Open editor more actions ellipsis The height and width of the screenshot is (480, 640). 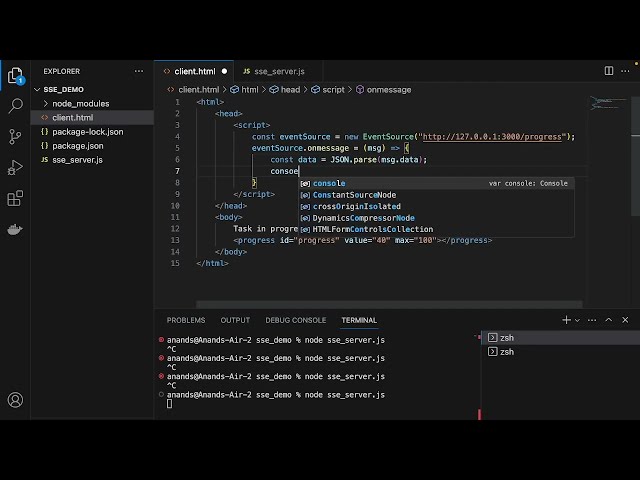(625, 71)
